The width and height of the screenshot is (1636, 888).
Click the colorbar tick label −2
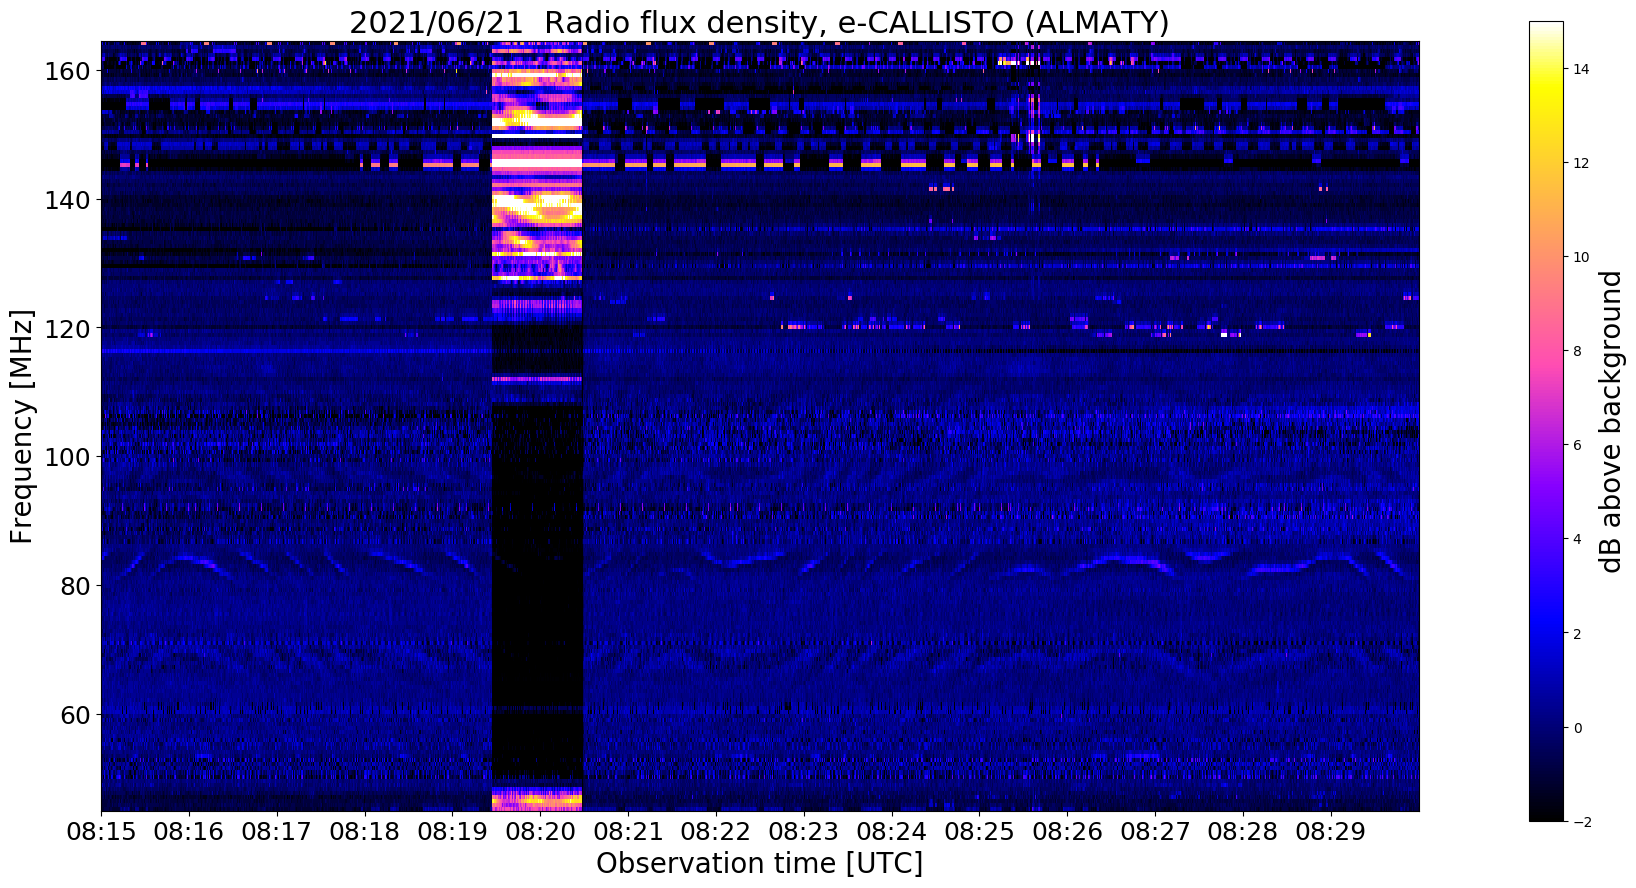click(1580, 821)
